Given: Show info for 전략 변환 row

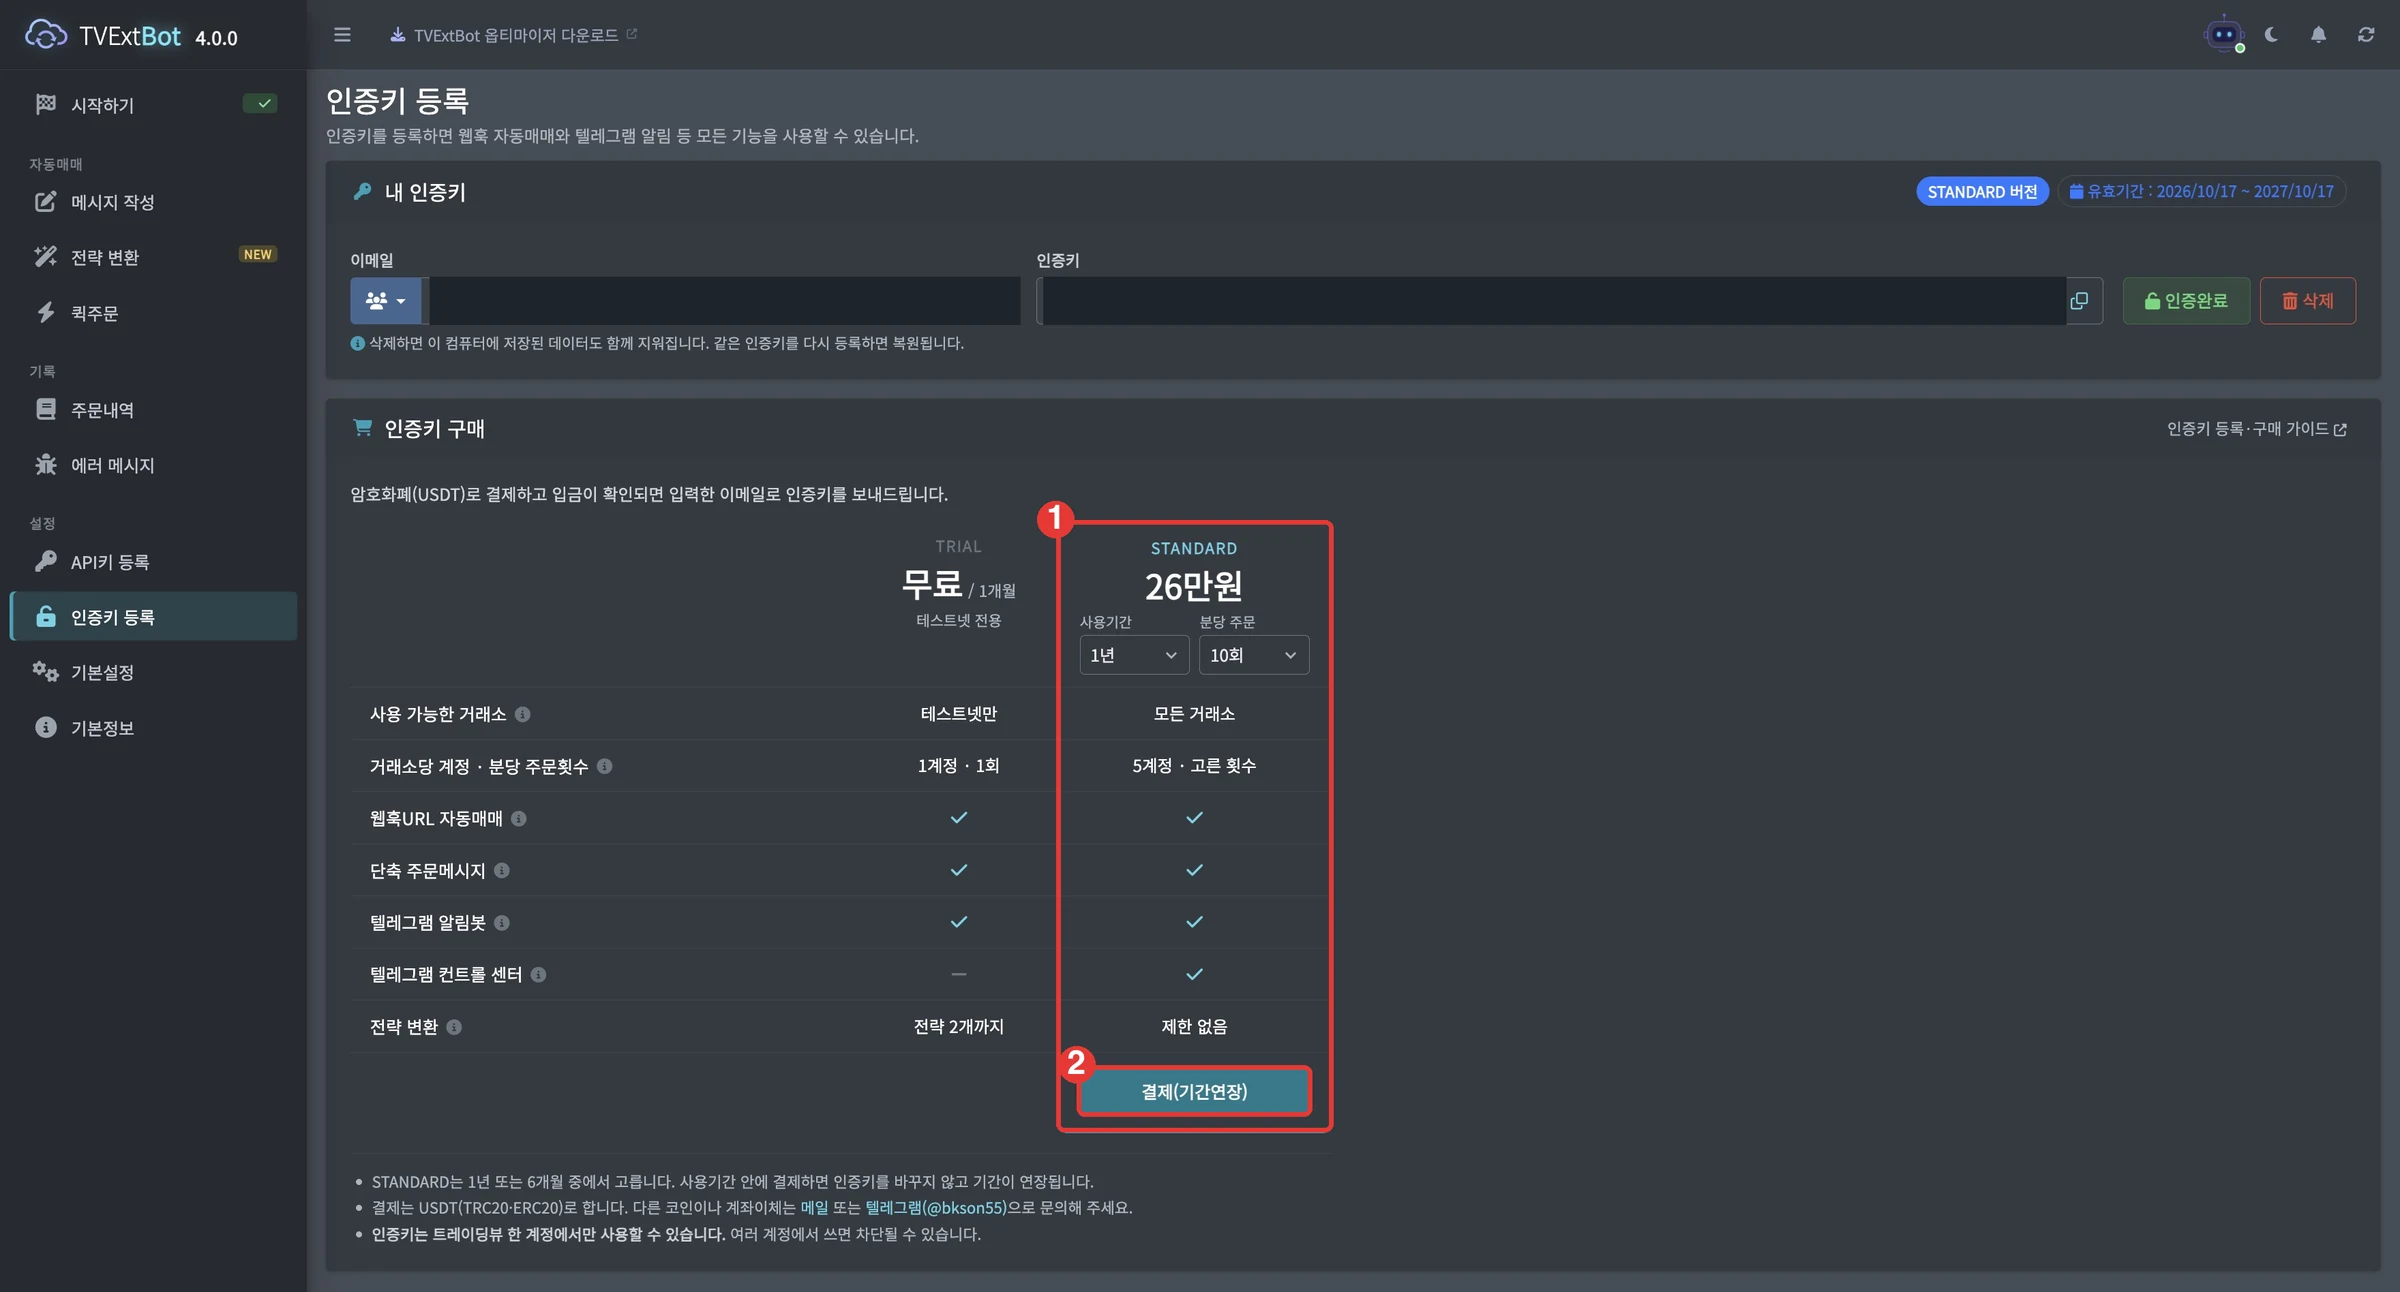Looking at the screenshot, I should click(453, 1027).
